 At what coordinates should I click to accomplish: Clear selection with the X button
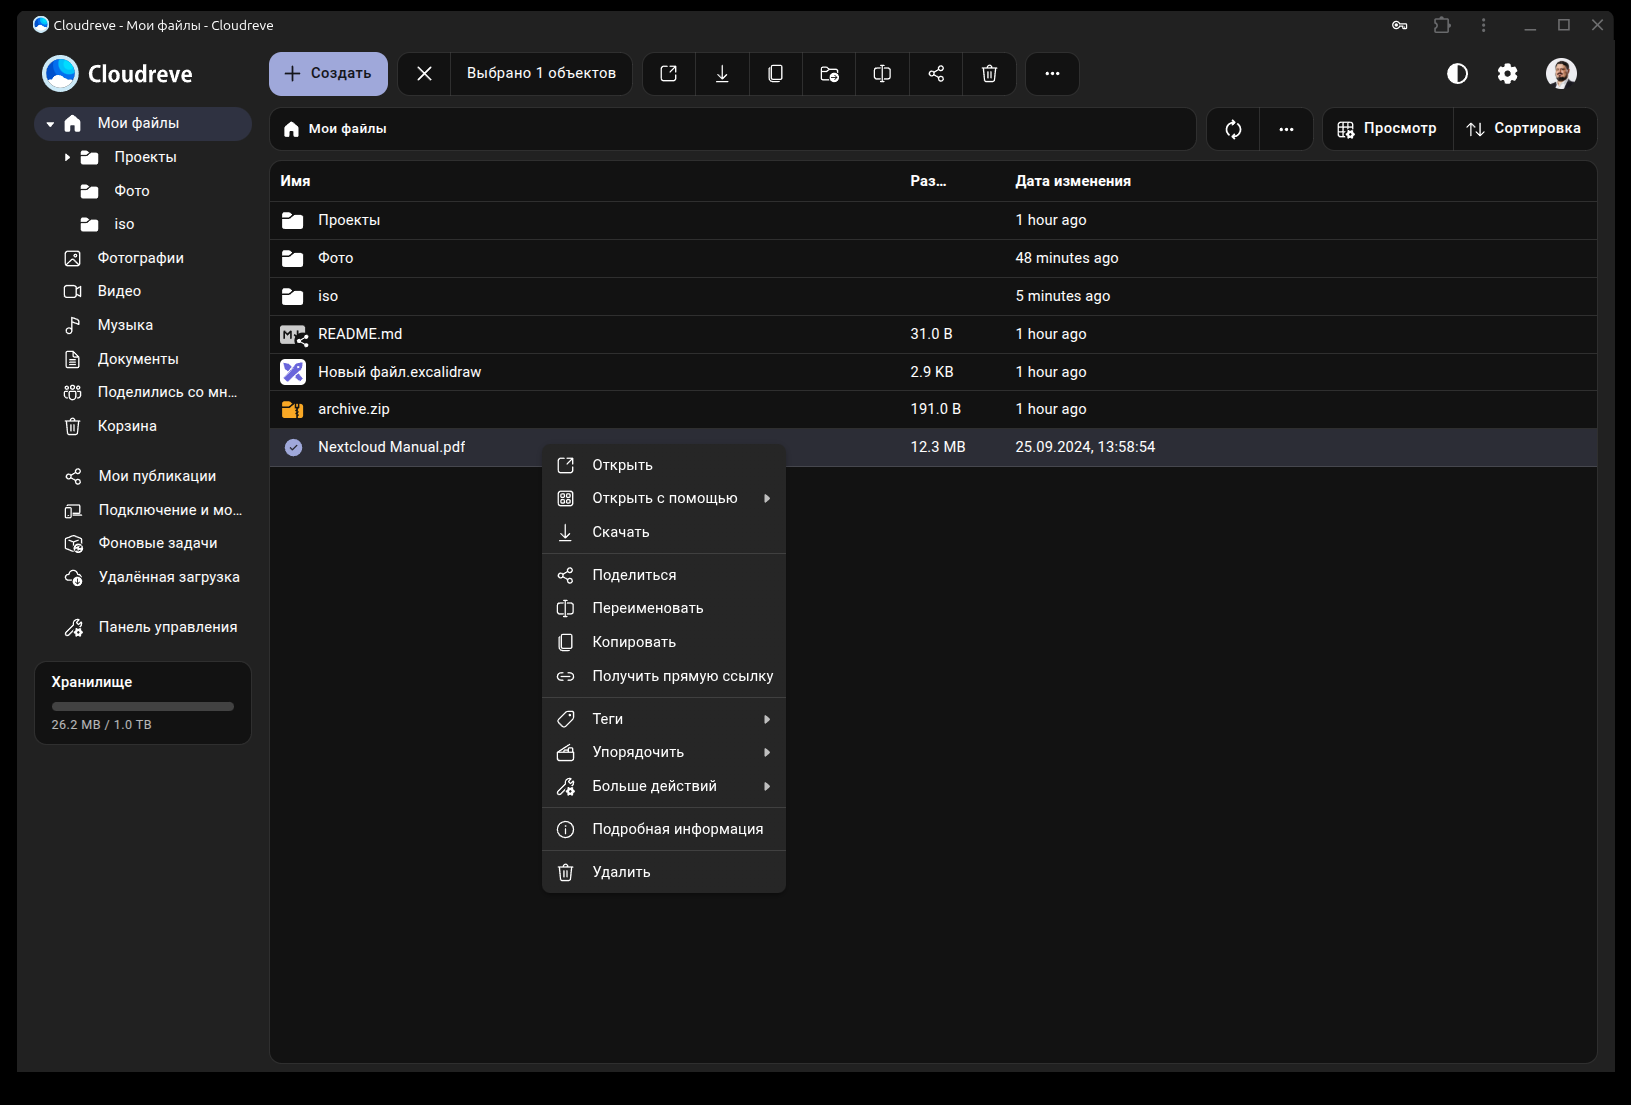pos(424,74)
